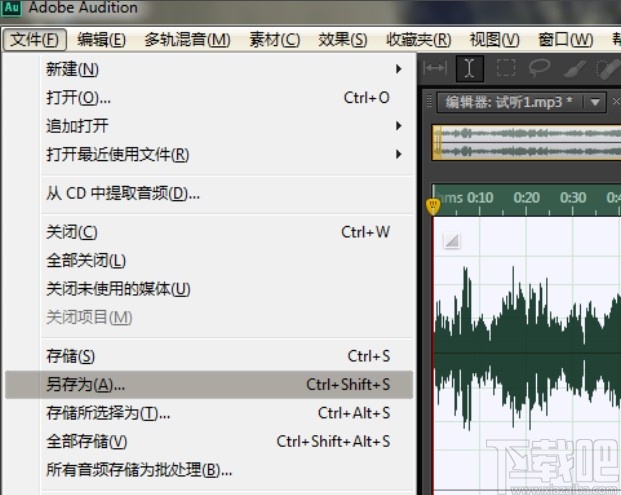621x495 pixels.
Task: Open the 编辑(E) menu
Action: point(102,40)
